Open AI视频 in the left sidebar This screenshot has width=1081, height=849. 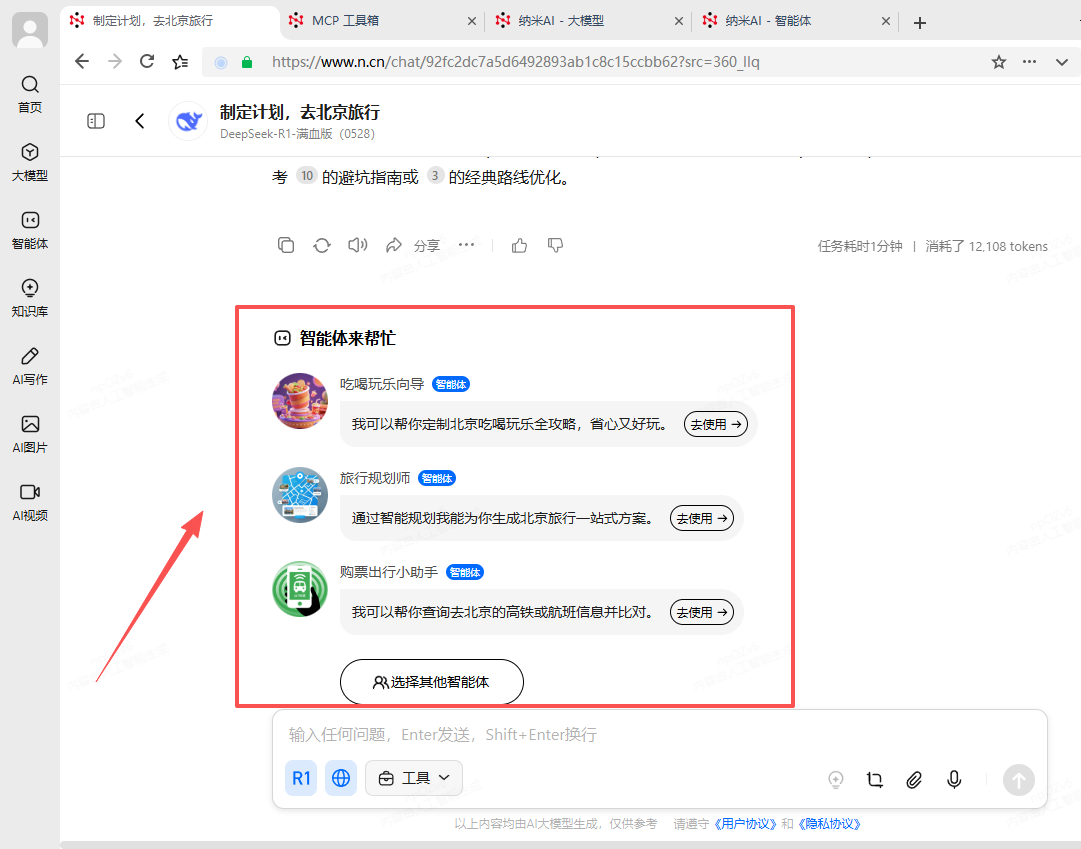click(x=30, y=501)
